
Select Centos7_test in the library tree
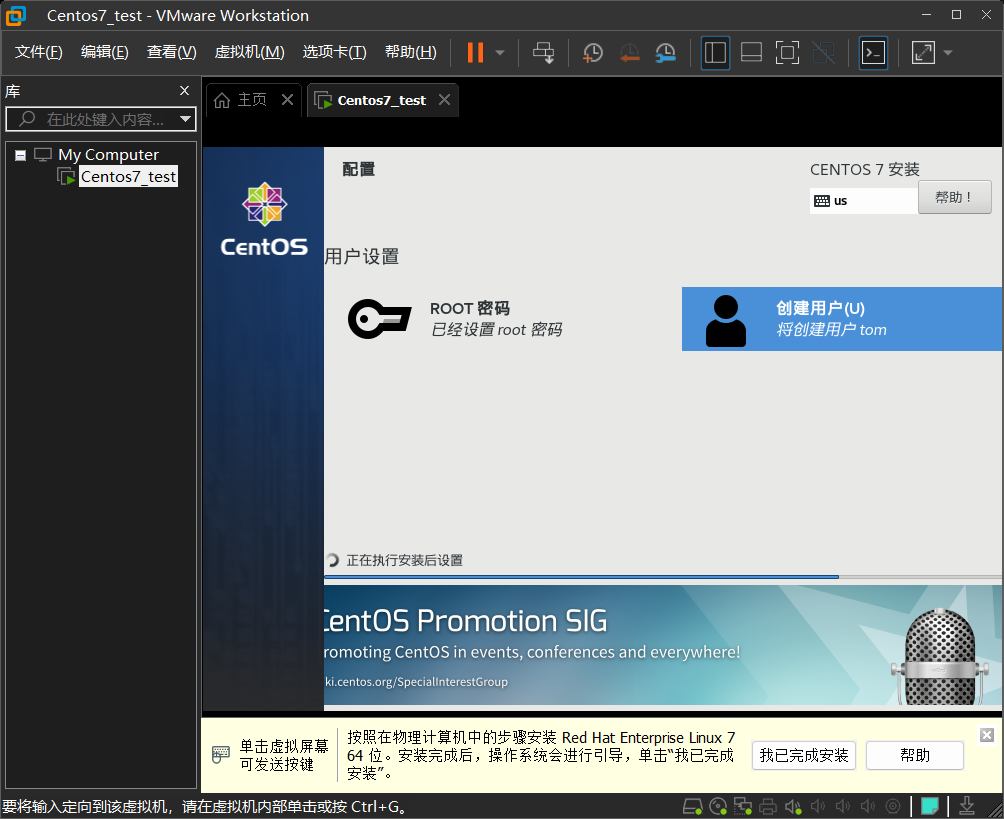pyautogui.click(x=128, y=177)
